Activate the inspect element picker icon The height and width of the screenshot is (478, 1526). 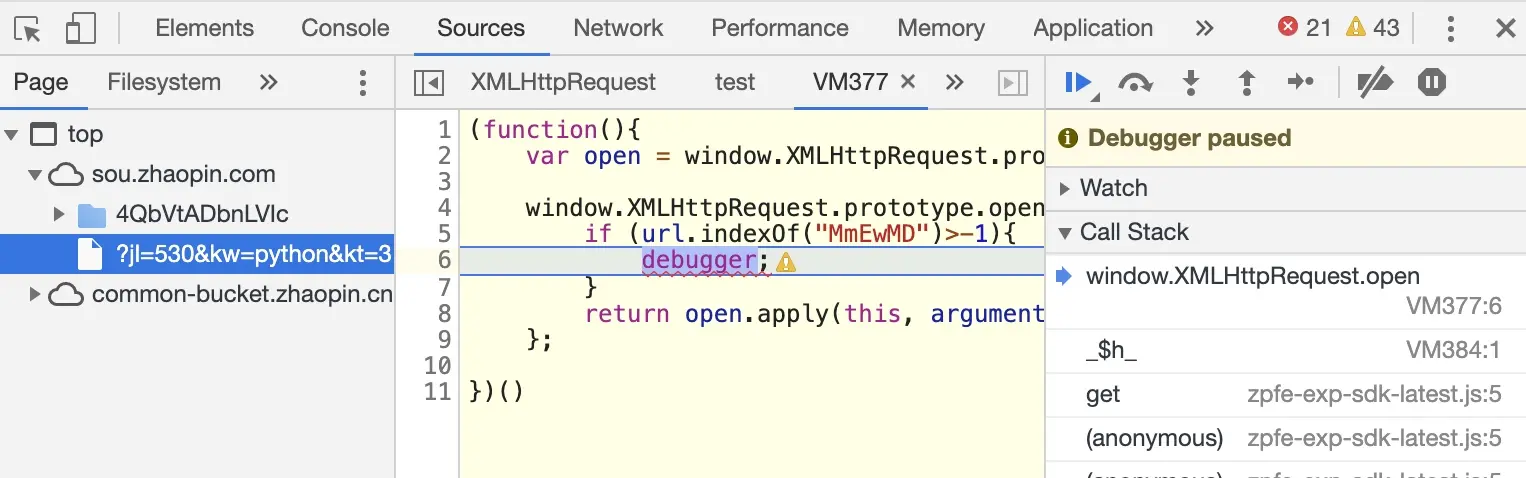pos(30,28)
